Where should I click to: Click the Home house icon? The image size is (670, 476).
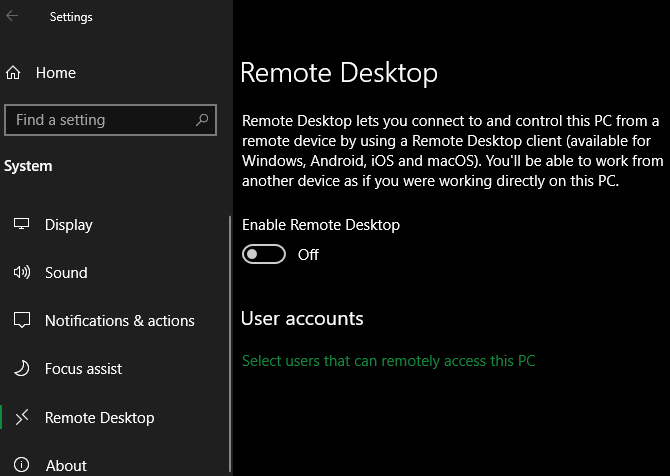point(14,73)
